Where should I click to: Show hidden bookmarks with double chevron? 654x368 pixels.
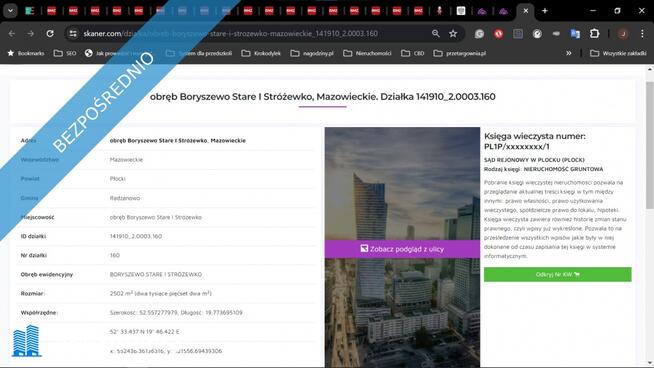(568, 53)
